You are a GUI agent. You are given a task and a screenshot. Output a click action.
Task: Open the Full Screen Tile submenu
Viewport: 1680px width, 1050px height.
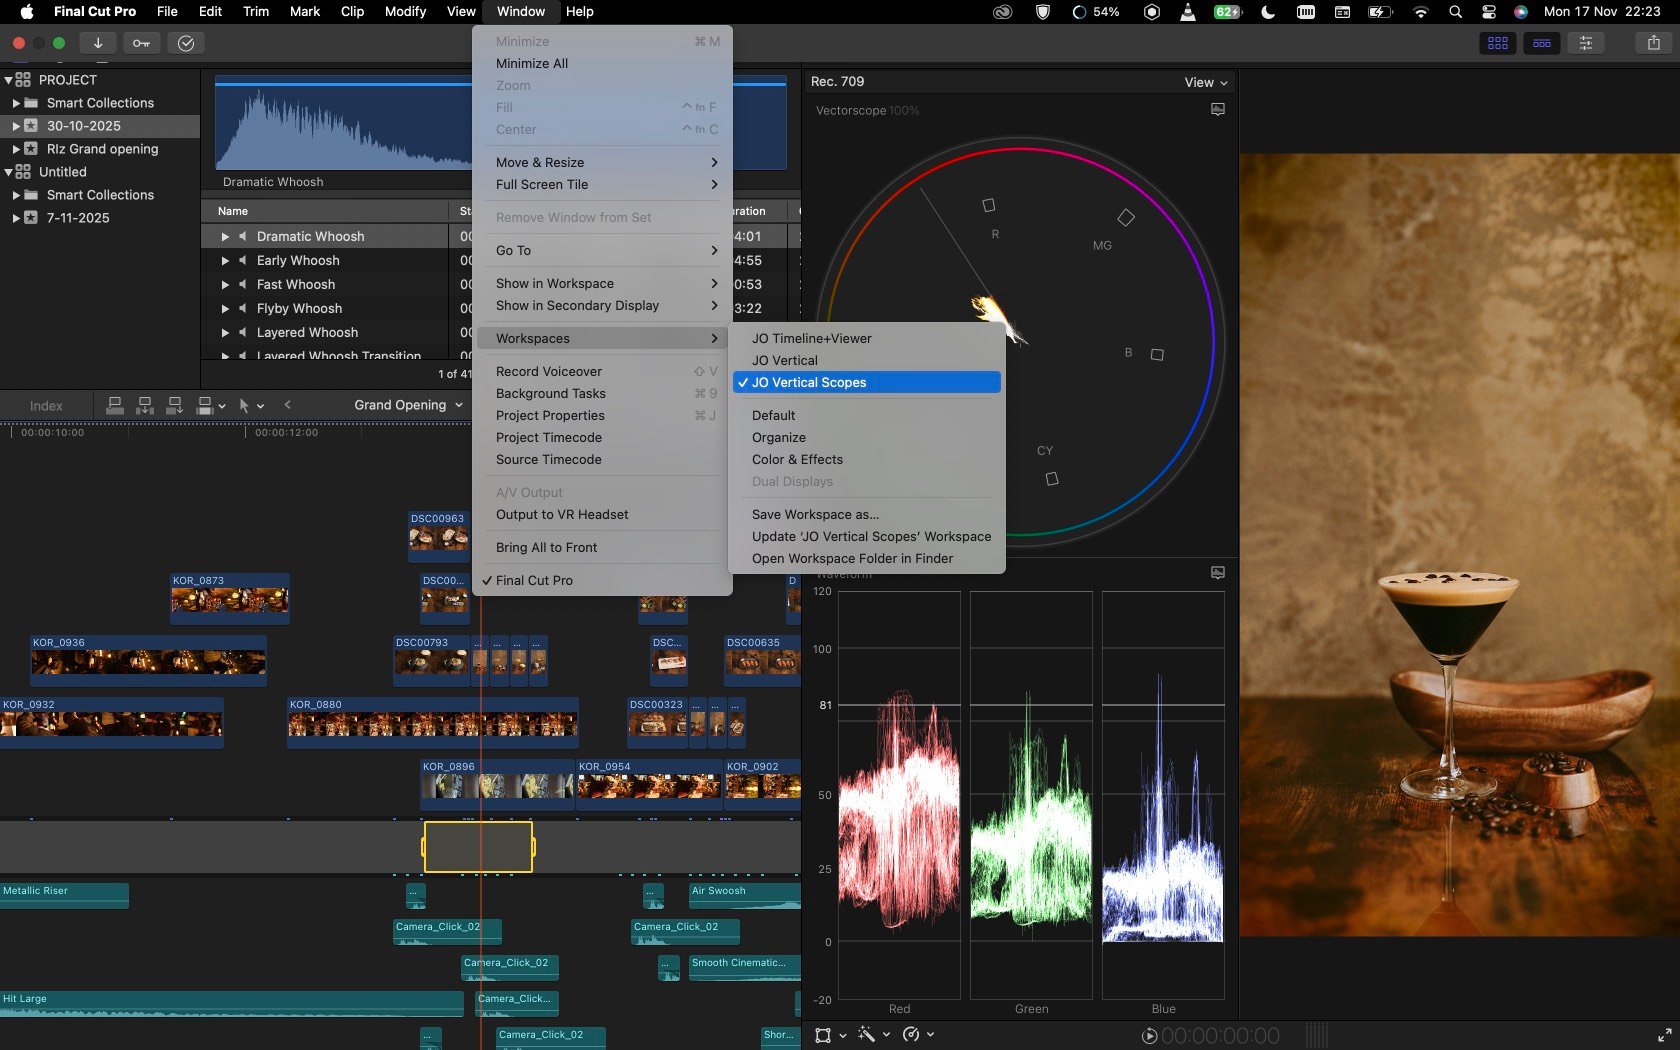click(x=602, y=184)
